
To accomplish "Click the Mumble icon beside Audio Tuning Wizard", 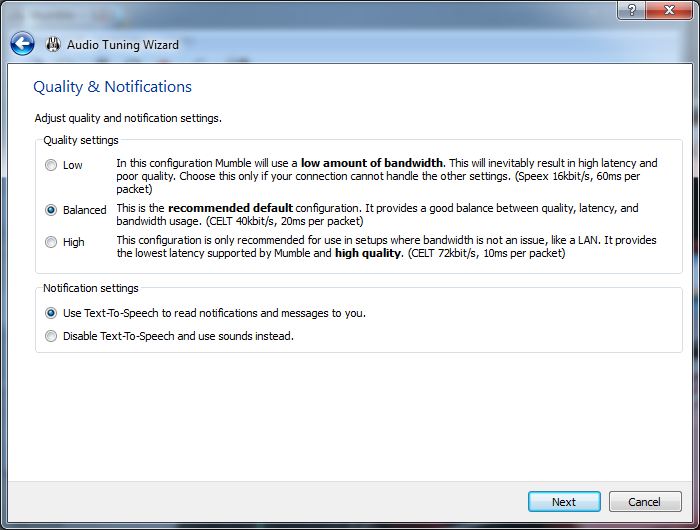I will (53, 44).
